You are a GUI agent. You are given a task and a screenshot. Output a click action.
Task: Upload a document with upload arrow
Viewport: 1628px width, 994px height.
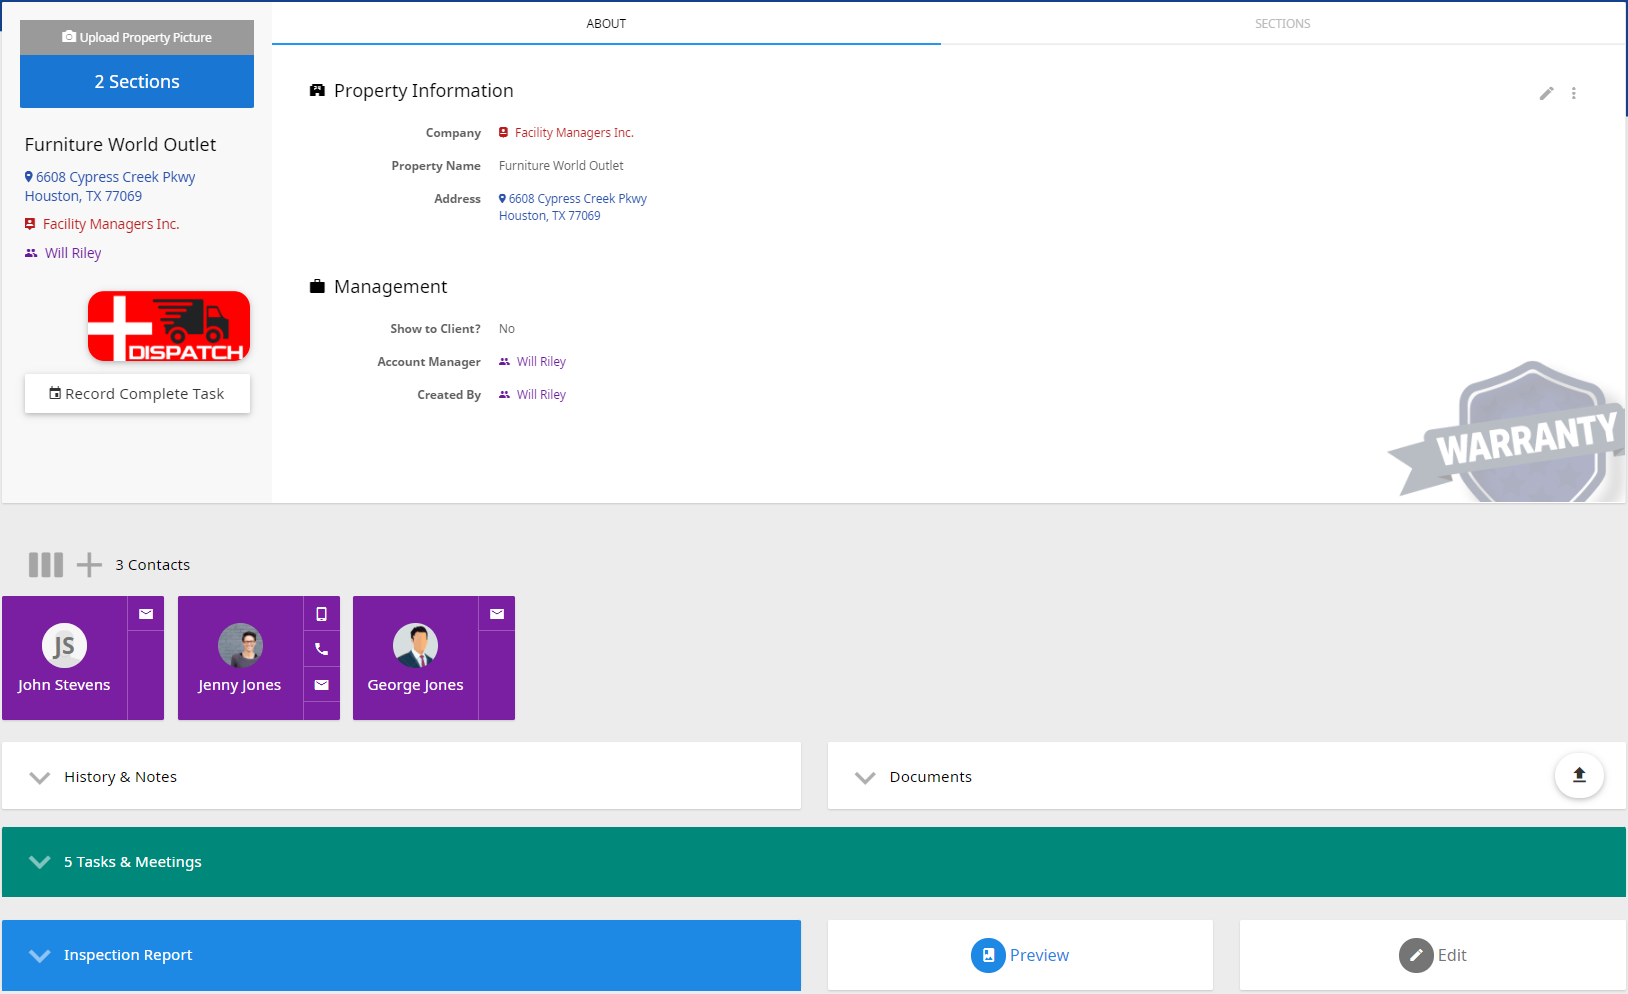coord(1579,775)
